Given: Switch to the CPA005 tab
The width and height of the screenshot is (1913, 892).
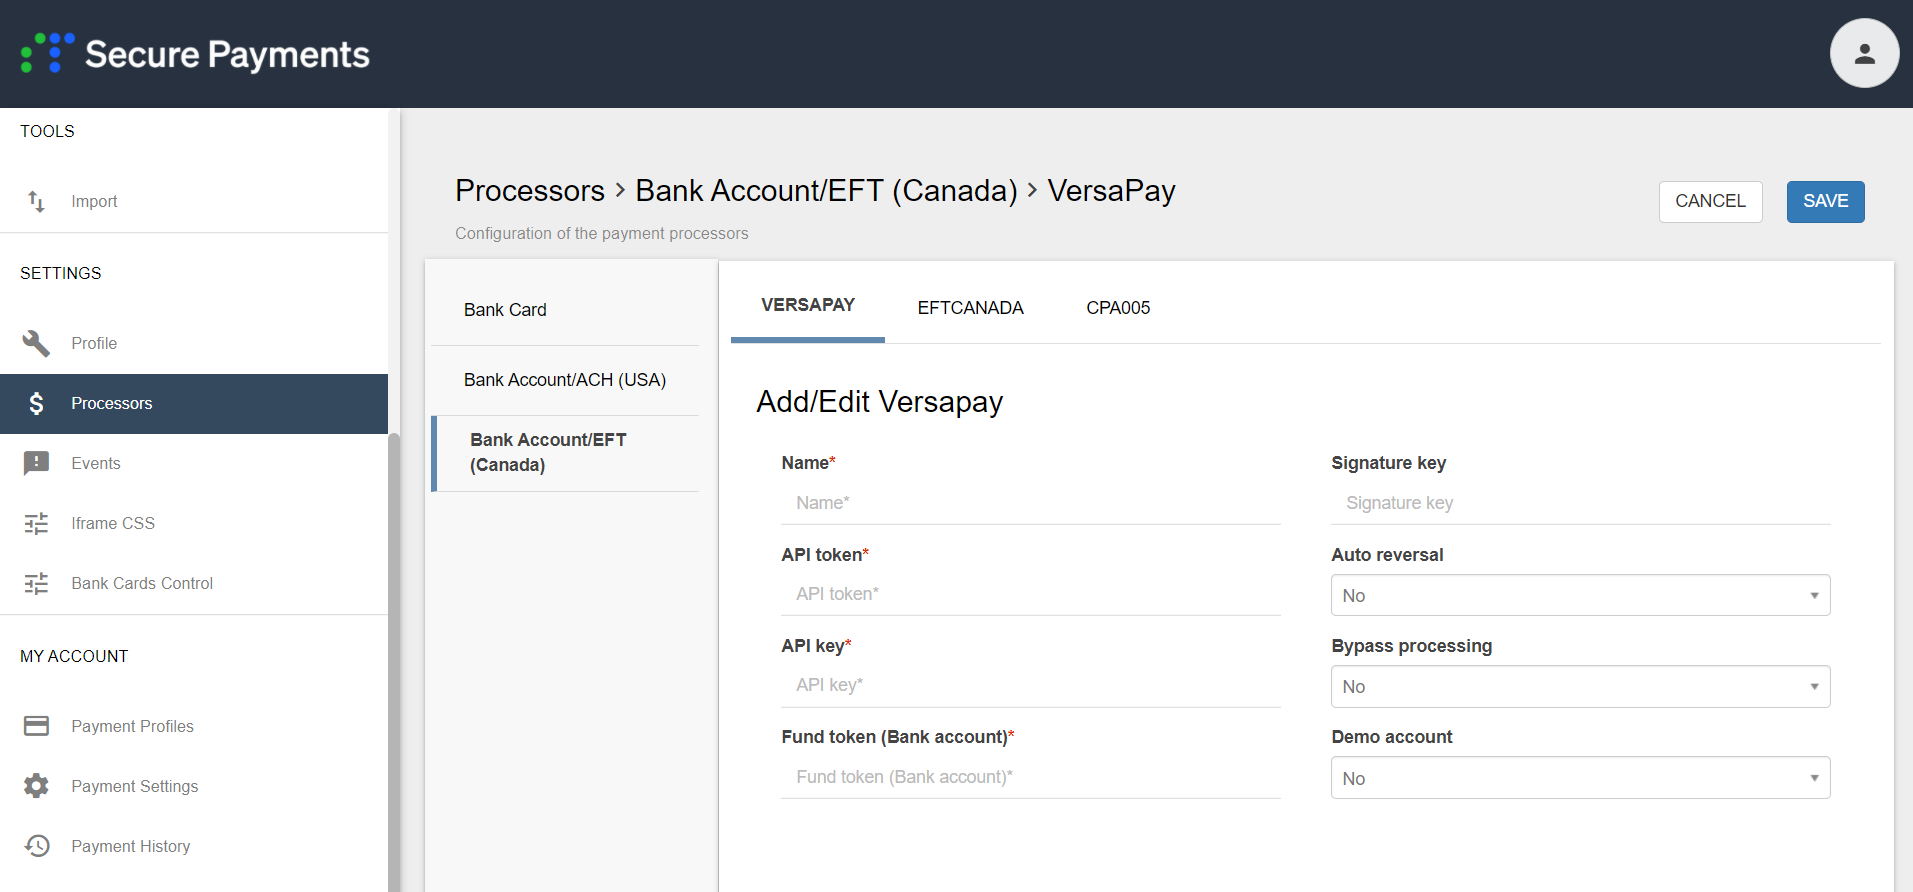Looking at the screenshot, I should pos(1118,308).
